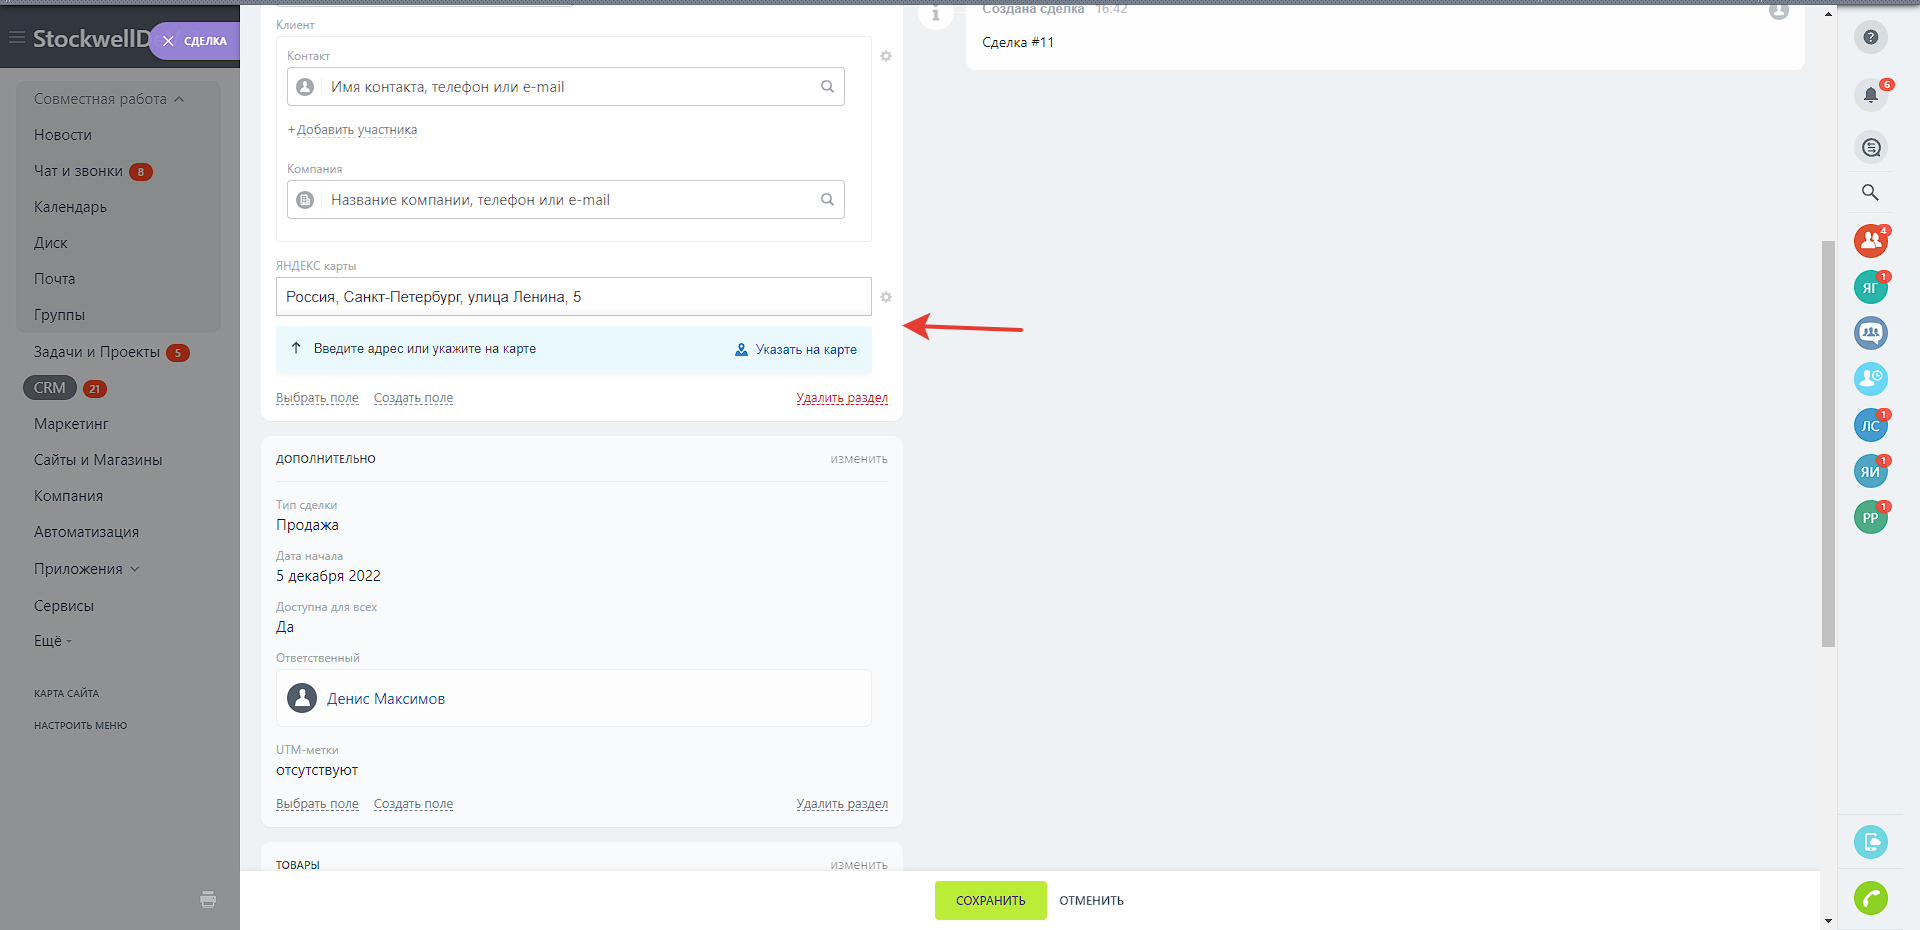Click the teal copy widget icon
The image size is (1920, 930).
click(x=1870, y=842)
